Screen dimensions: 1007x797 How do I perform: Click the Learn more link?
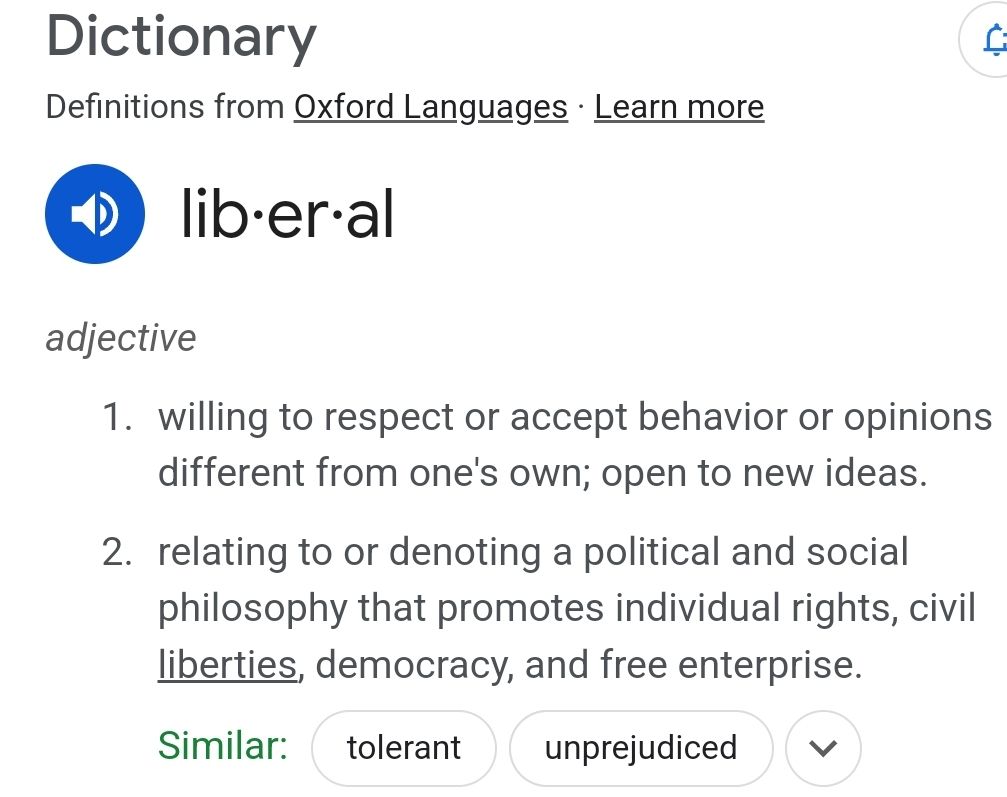679,107
